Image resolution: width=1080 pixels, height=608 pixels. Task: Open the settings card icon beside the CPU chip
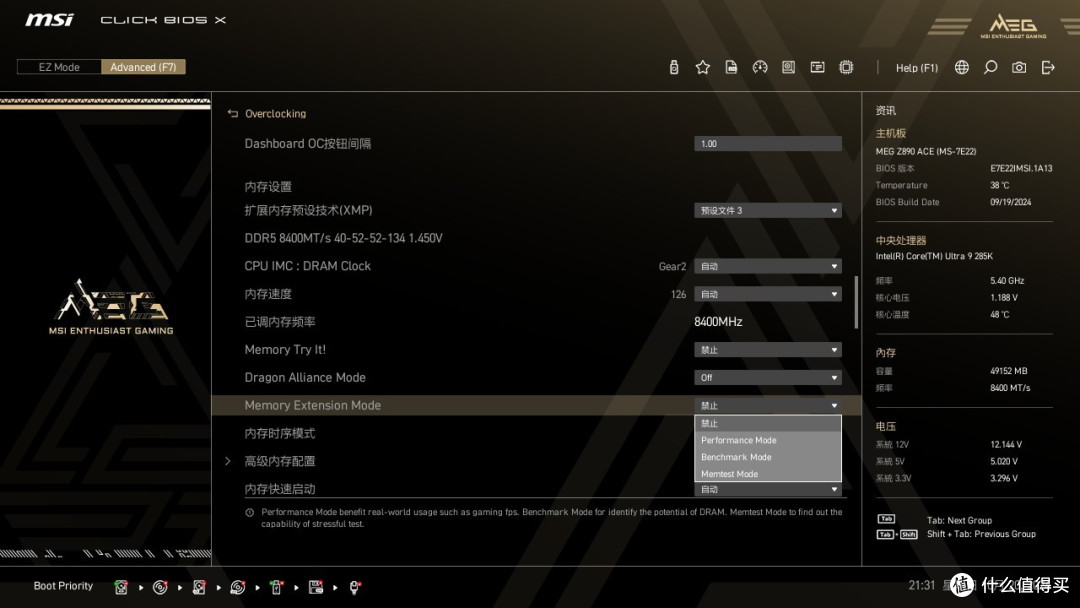click(818, 67)
